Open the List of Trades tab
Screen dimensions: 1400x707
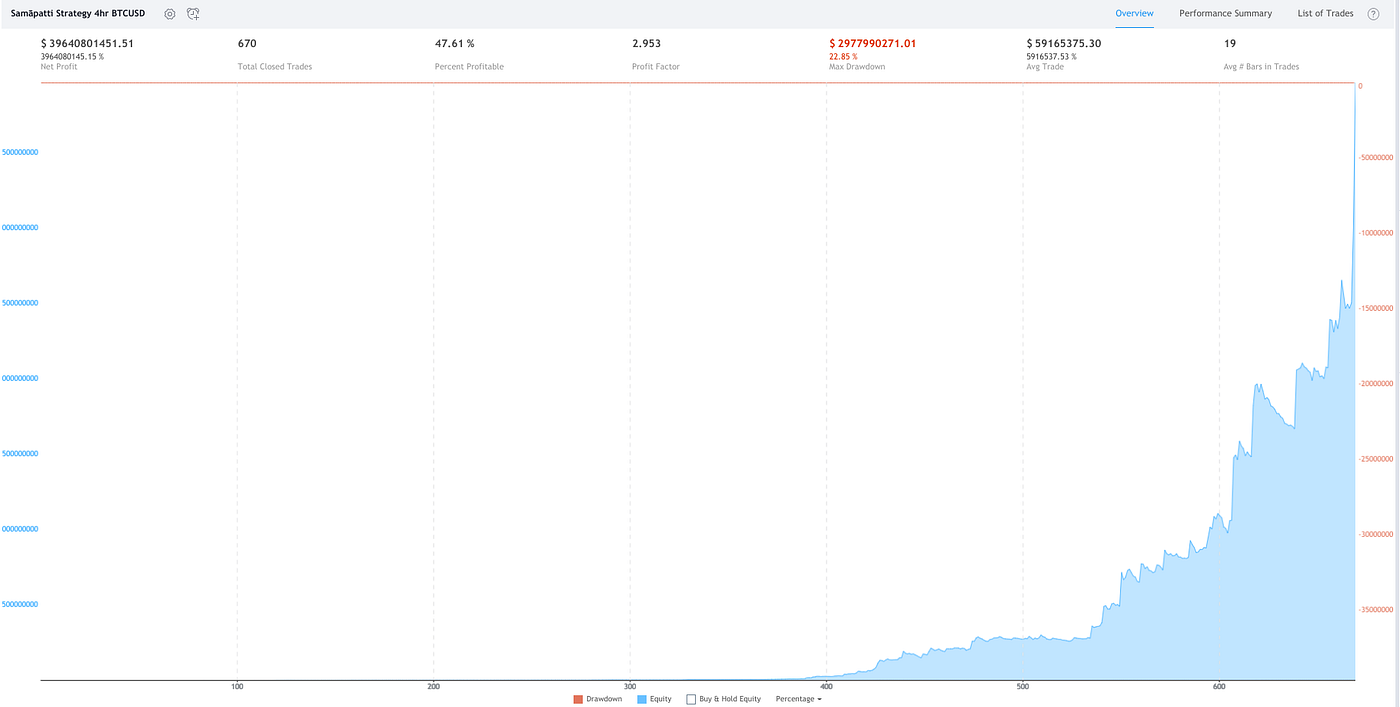(1325, 14)
